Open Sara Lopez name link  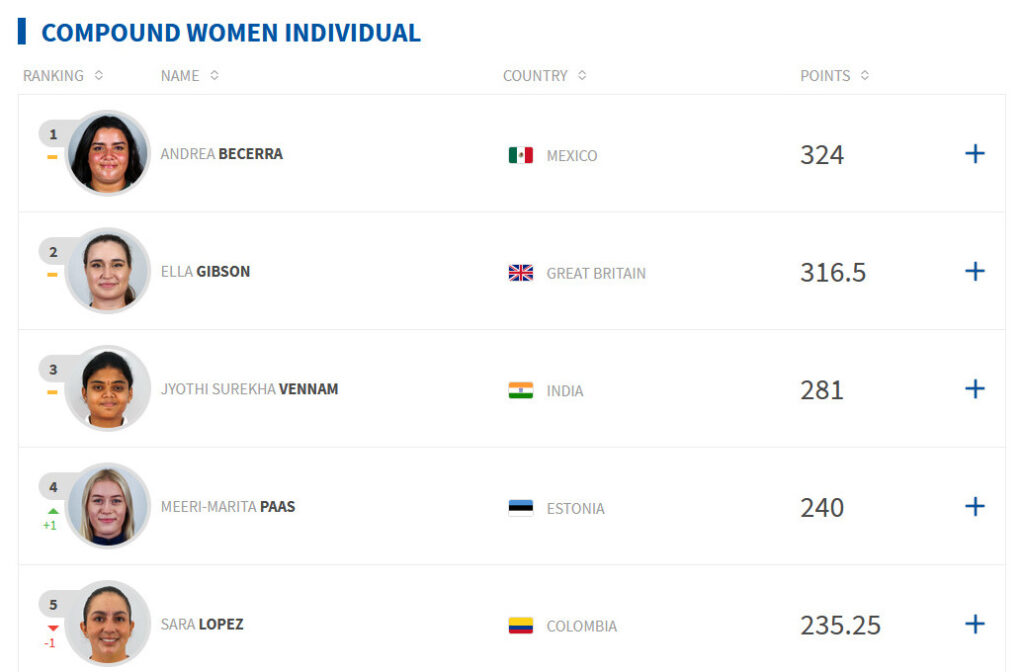click(202, 624)
